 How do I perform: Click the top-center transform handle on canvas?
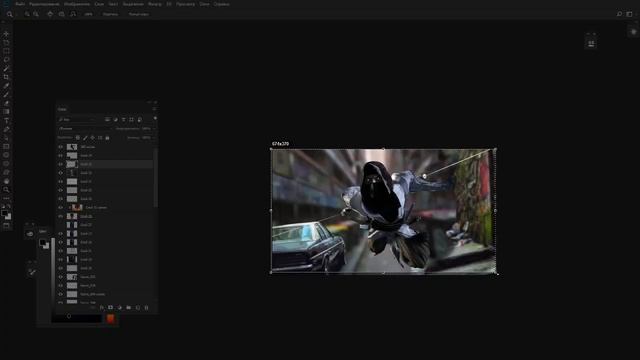click(383, 149)
